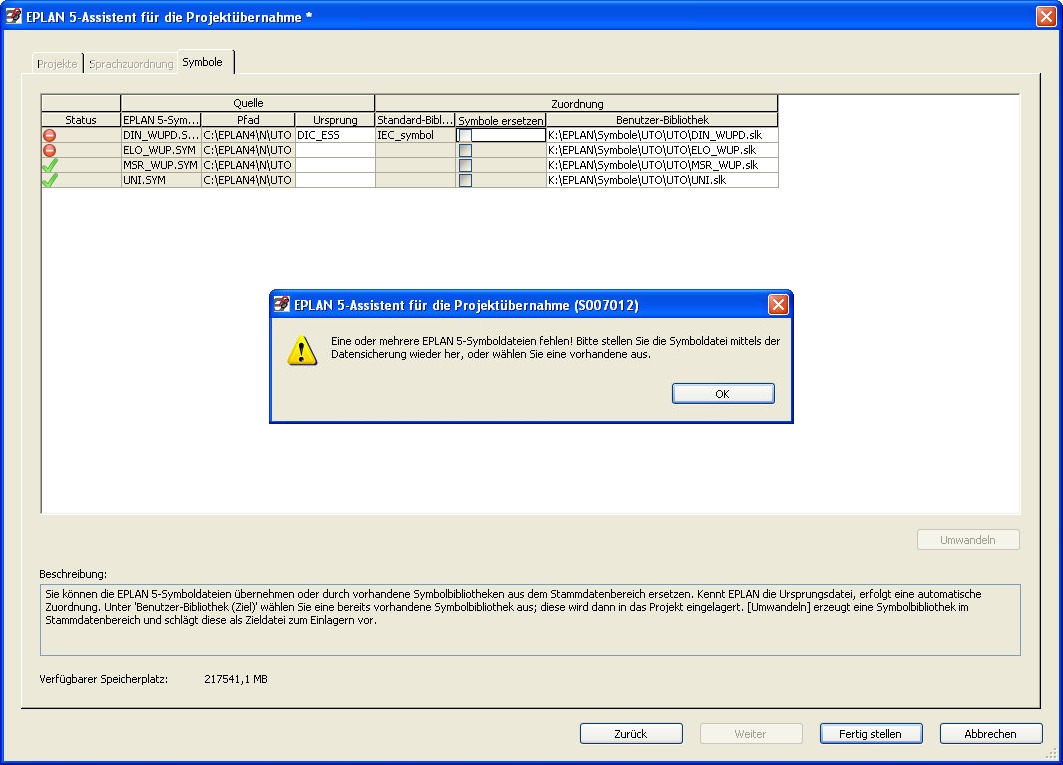This screenshot has height=765, width=1063.
Task: Click the Weiter button
Action: coord(750,734)
